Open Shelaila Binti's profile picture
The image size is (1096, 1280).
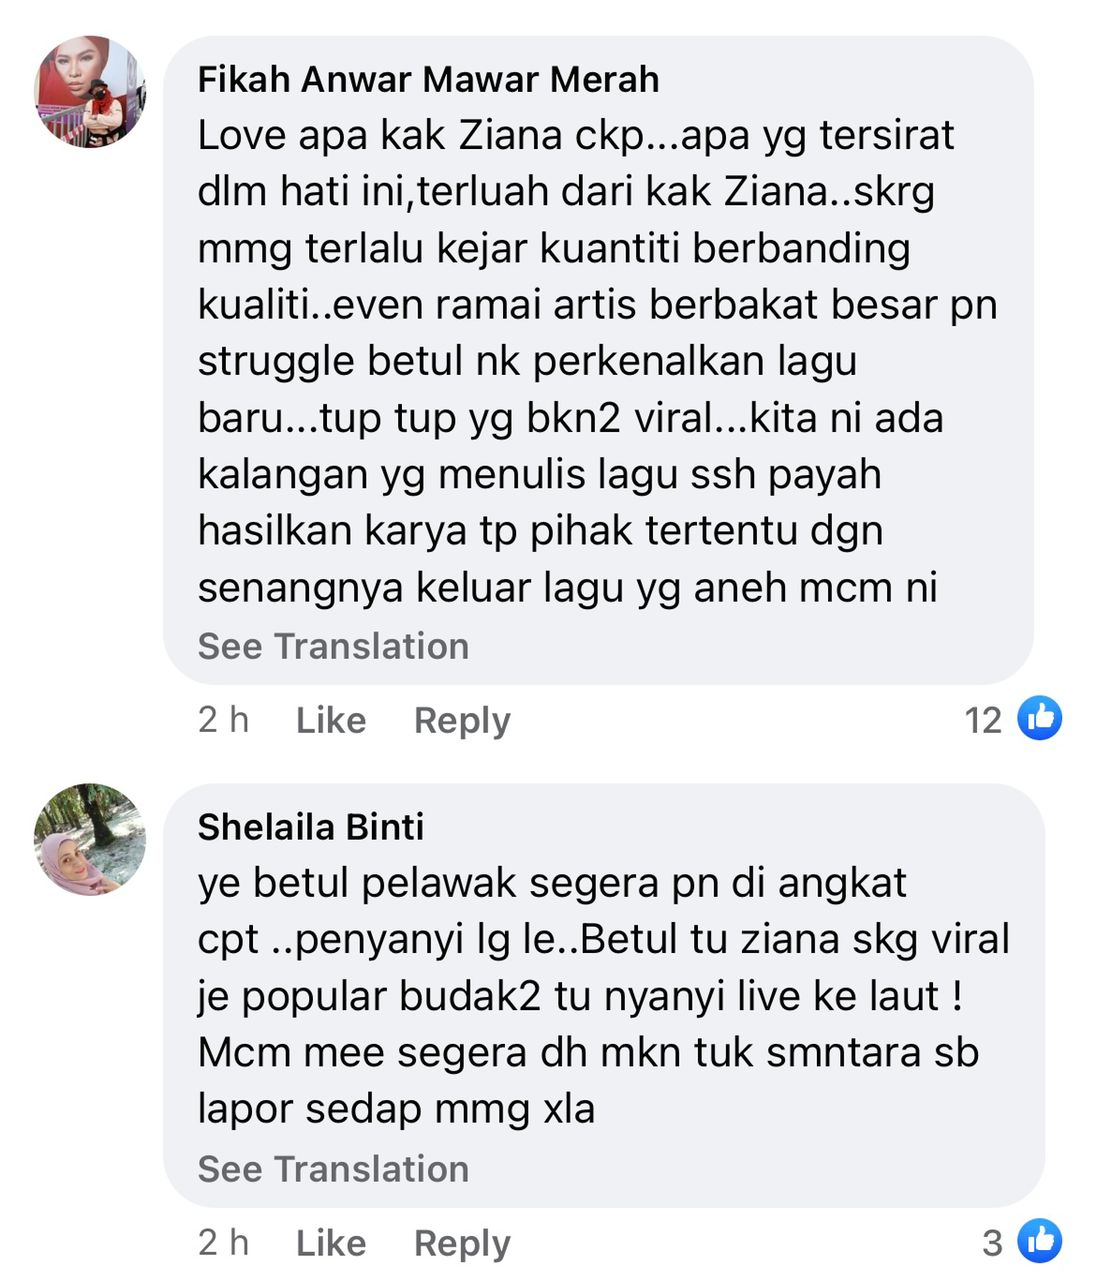pyautogui.click(x=90, y=839)
